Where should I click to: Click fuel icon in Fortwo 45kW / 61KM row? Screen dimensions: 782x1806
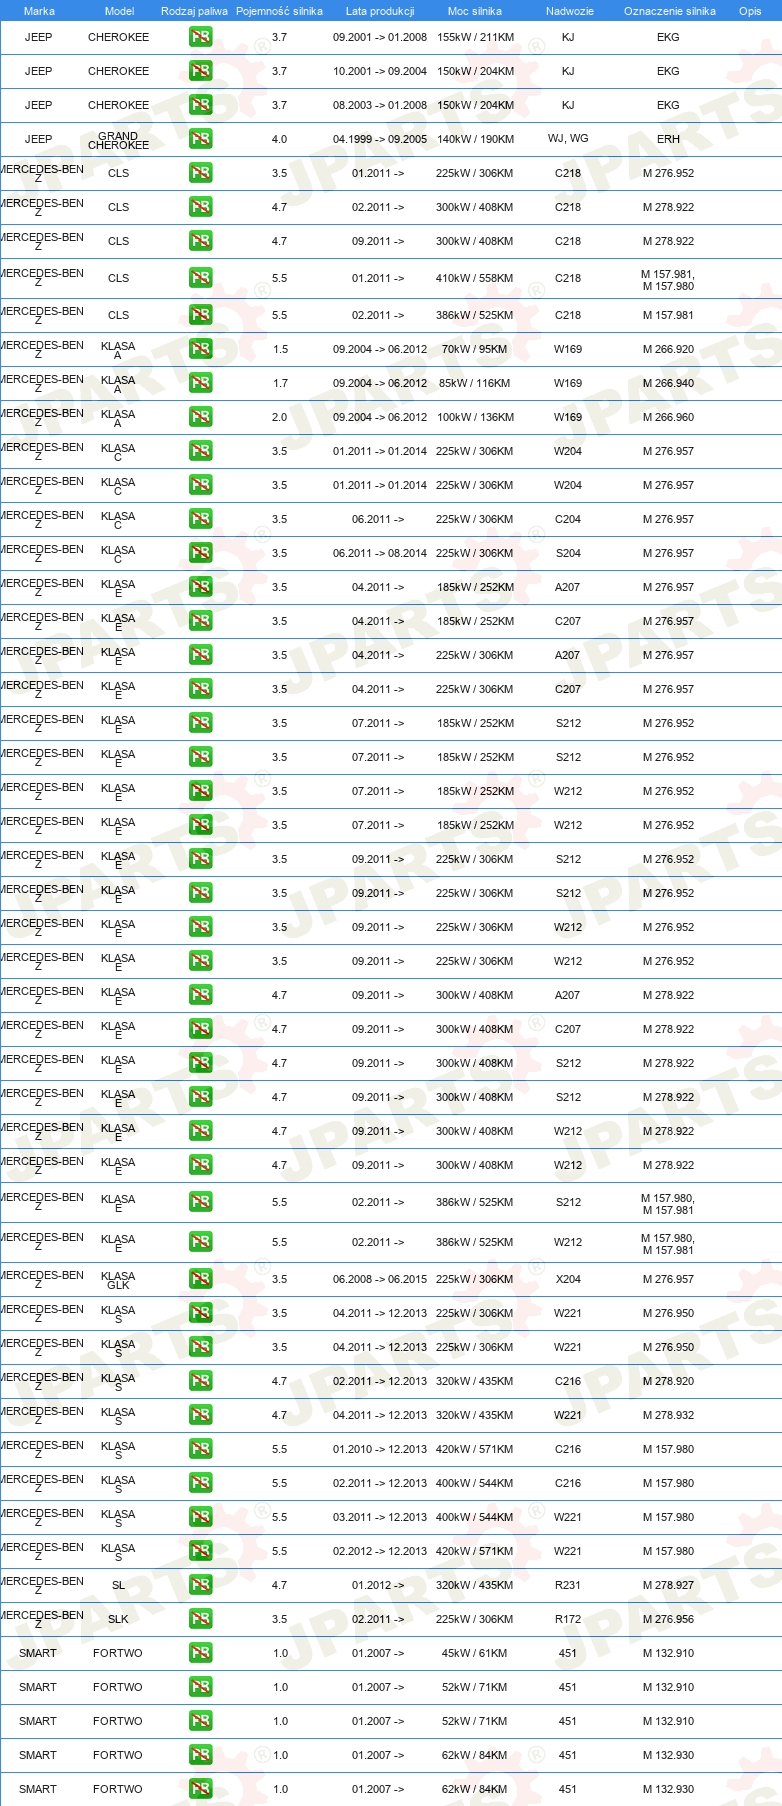(200, 1653)
